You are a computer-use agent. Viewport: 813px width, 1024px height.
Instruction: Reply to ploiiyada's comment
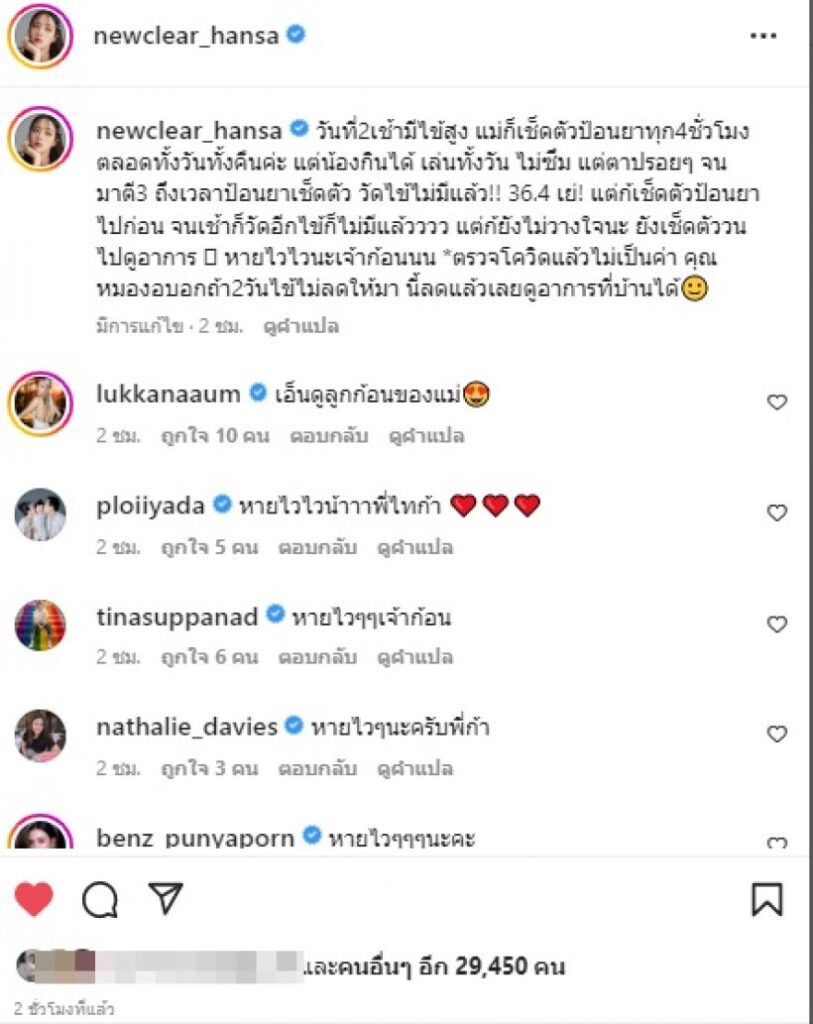click(317, 547)
